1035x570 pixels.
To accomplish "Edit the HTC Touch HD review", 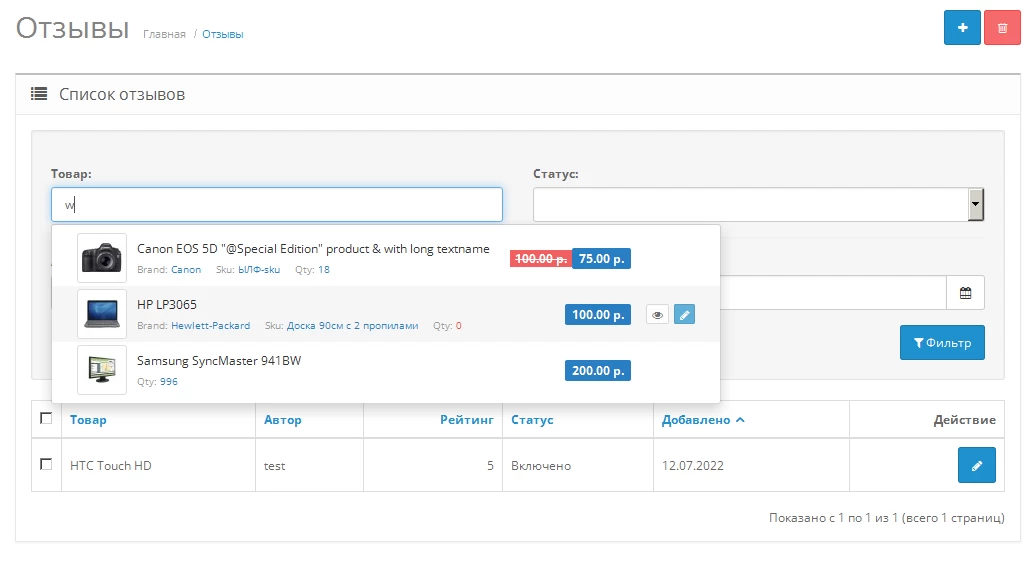I will point(976,466).
